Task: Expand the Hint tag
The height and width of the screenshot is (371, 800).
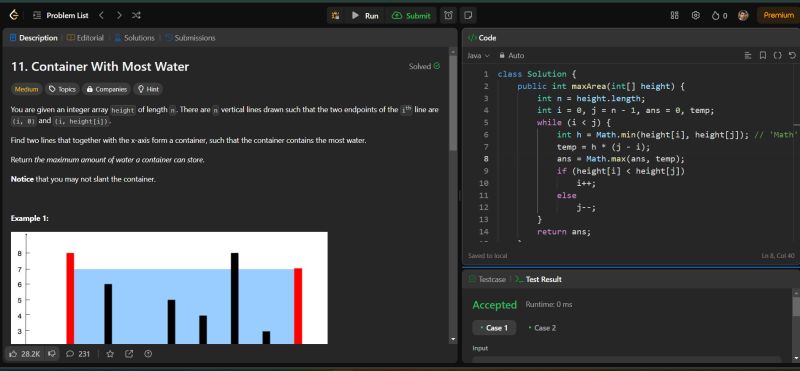Action: point(148,89)
